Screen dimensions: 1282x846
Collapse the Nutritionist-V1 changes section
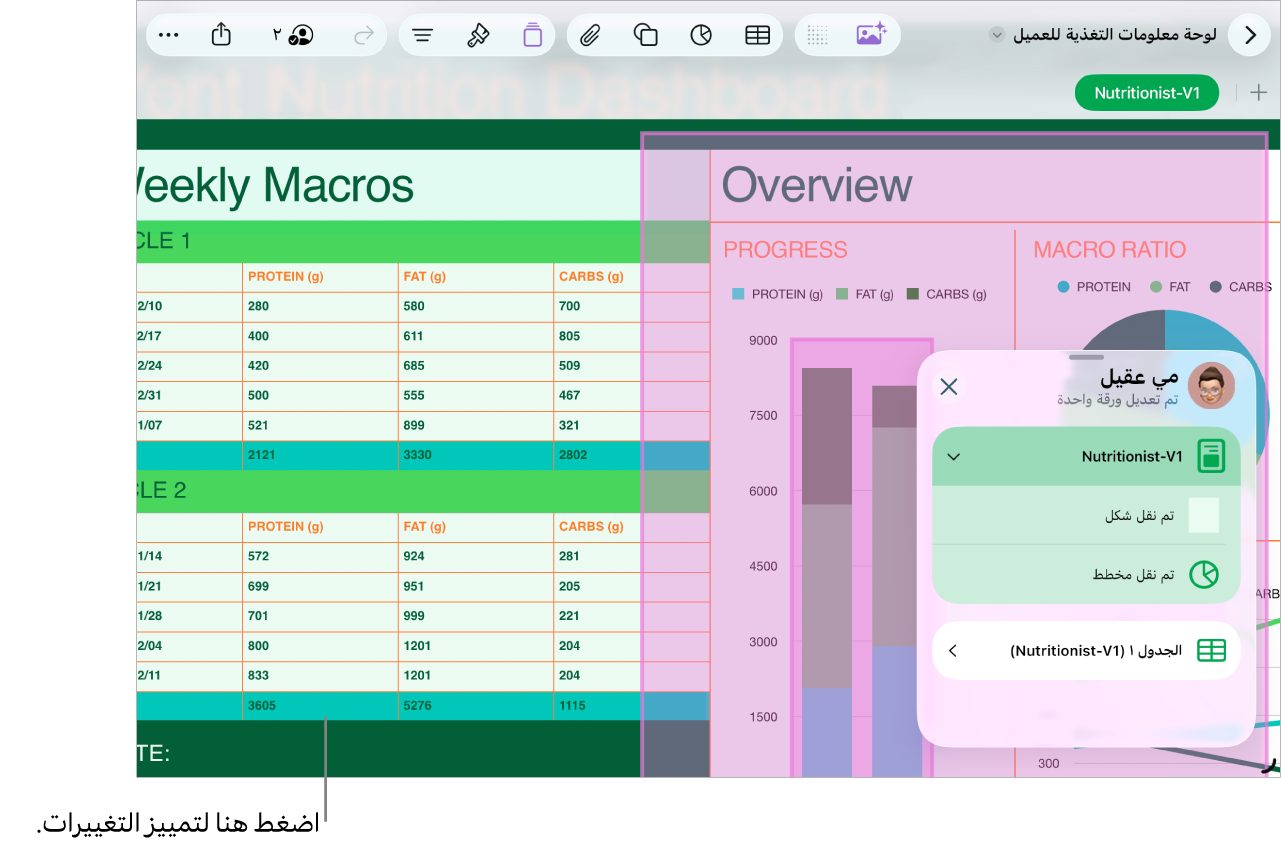click(954, 457)
